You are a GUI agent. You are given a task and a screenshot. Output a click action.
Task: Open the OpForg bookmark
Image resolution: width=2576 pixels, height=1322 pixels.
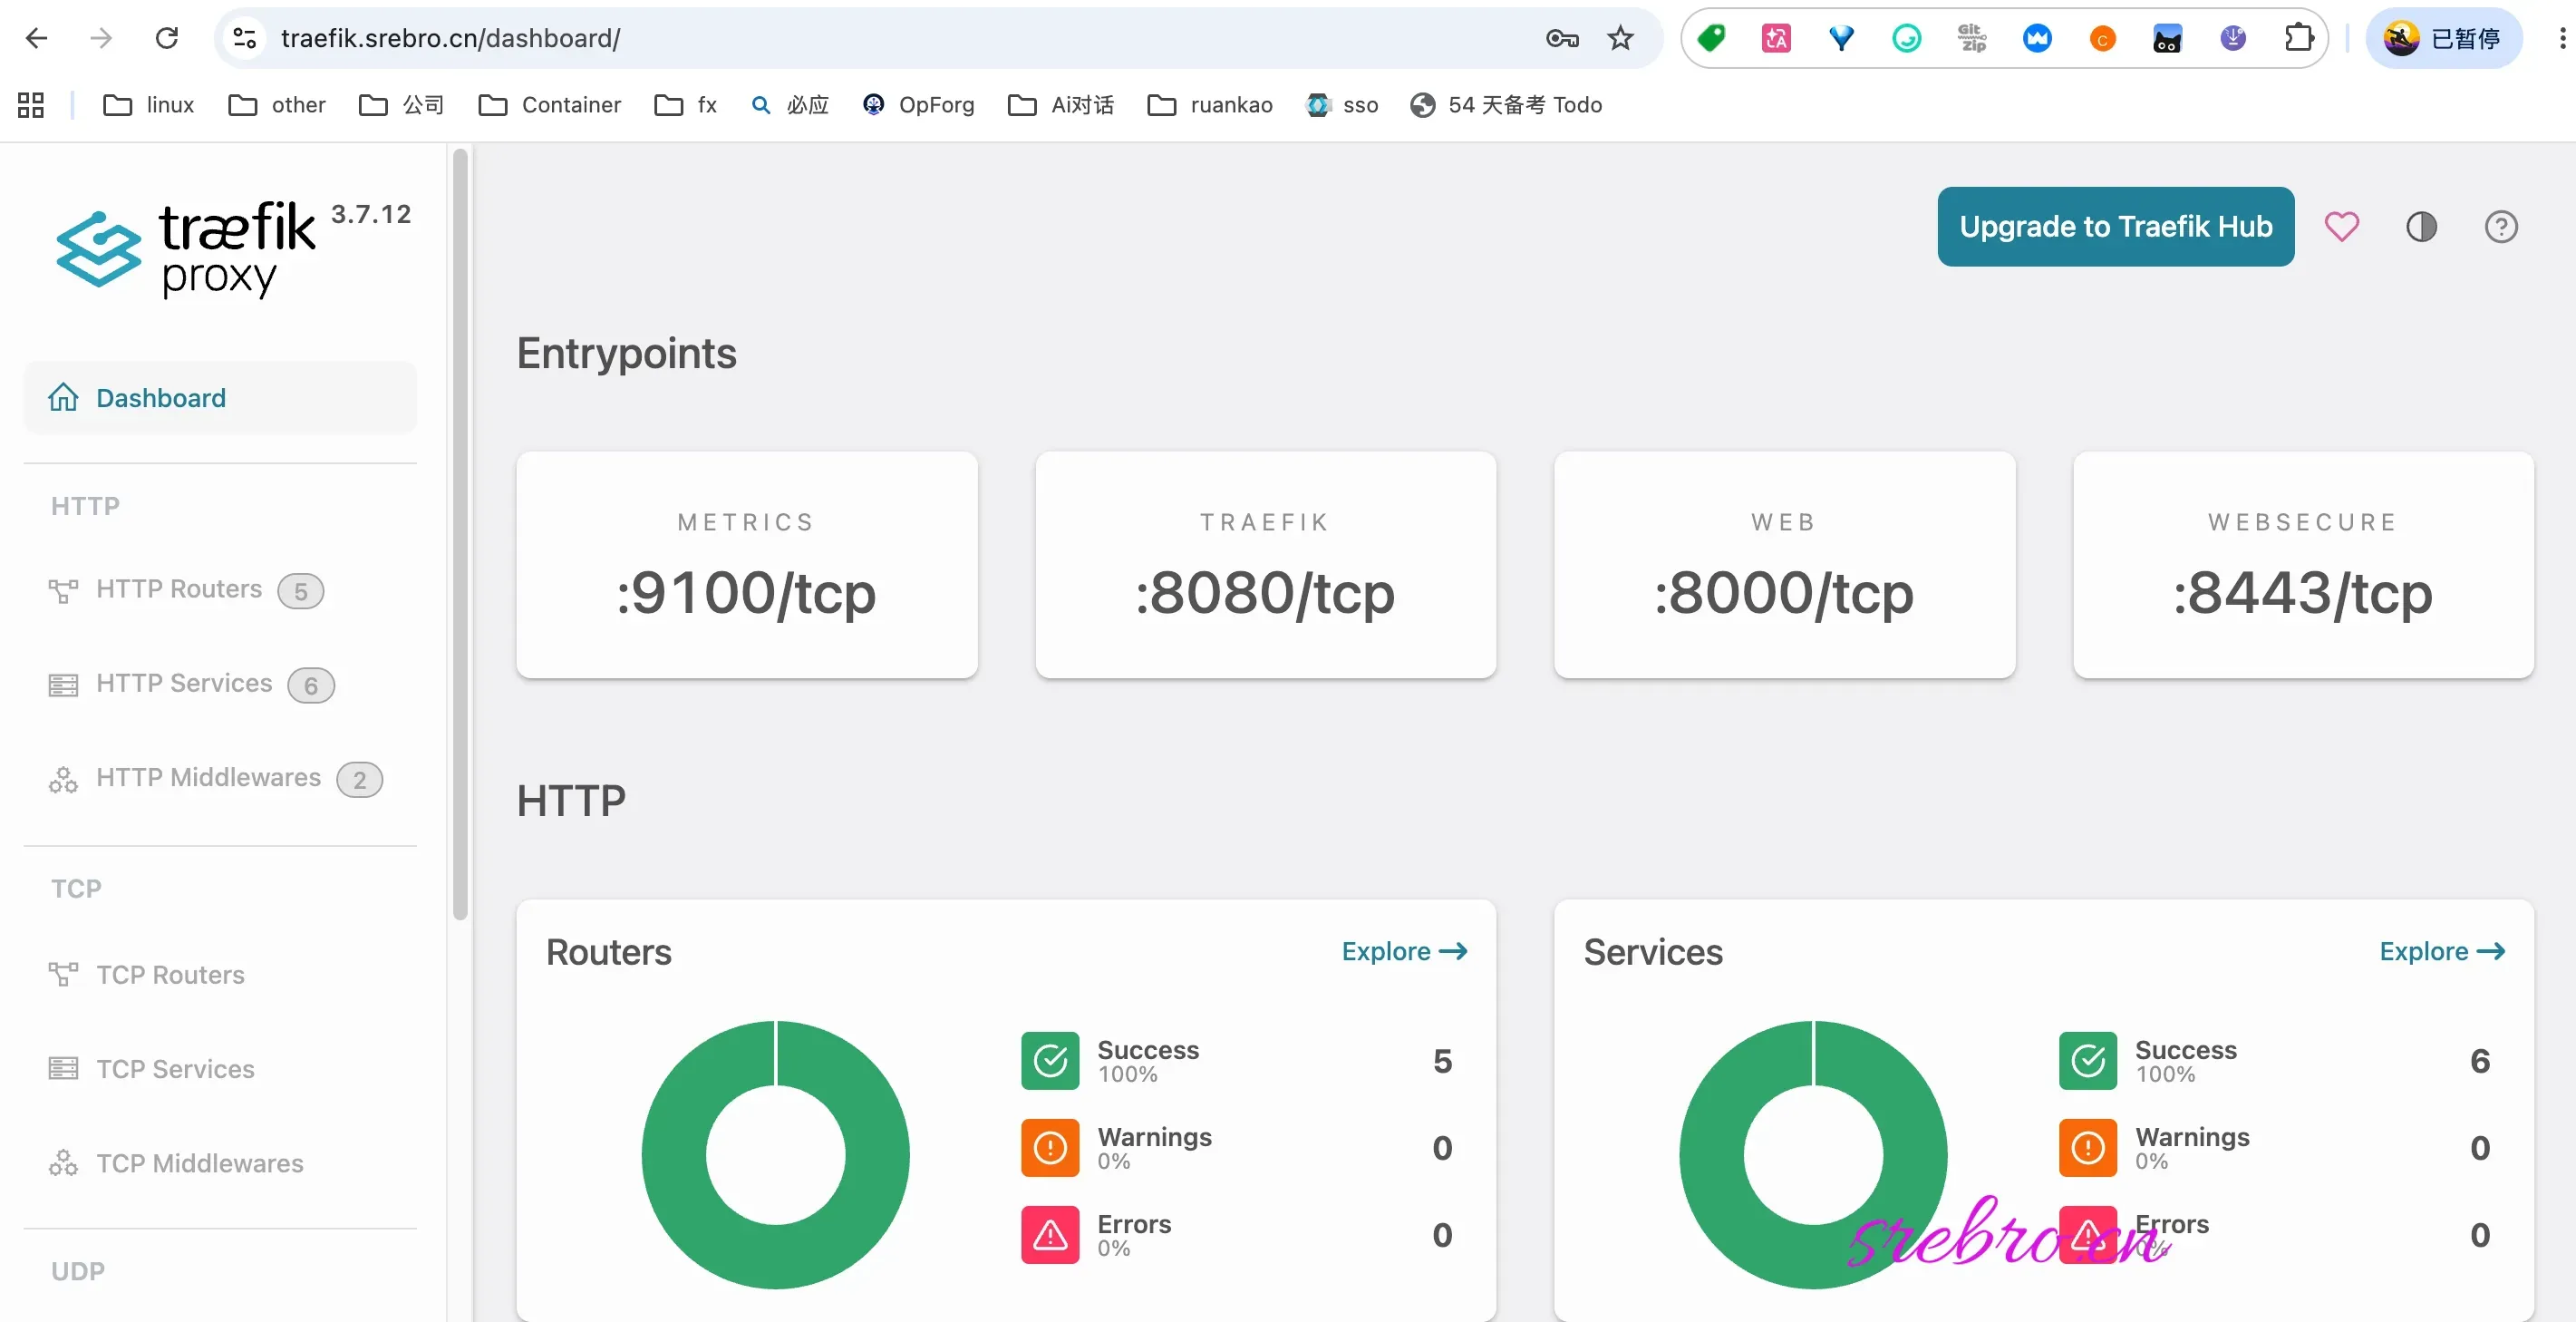pos(917,105)
